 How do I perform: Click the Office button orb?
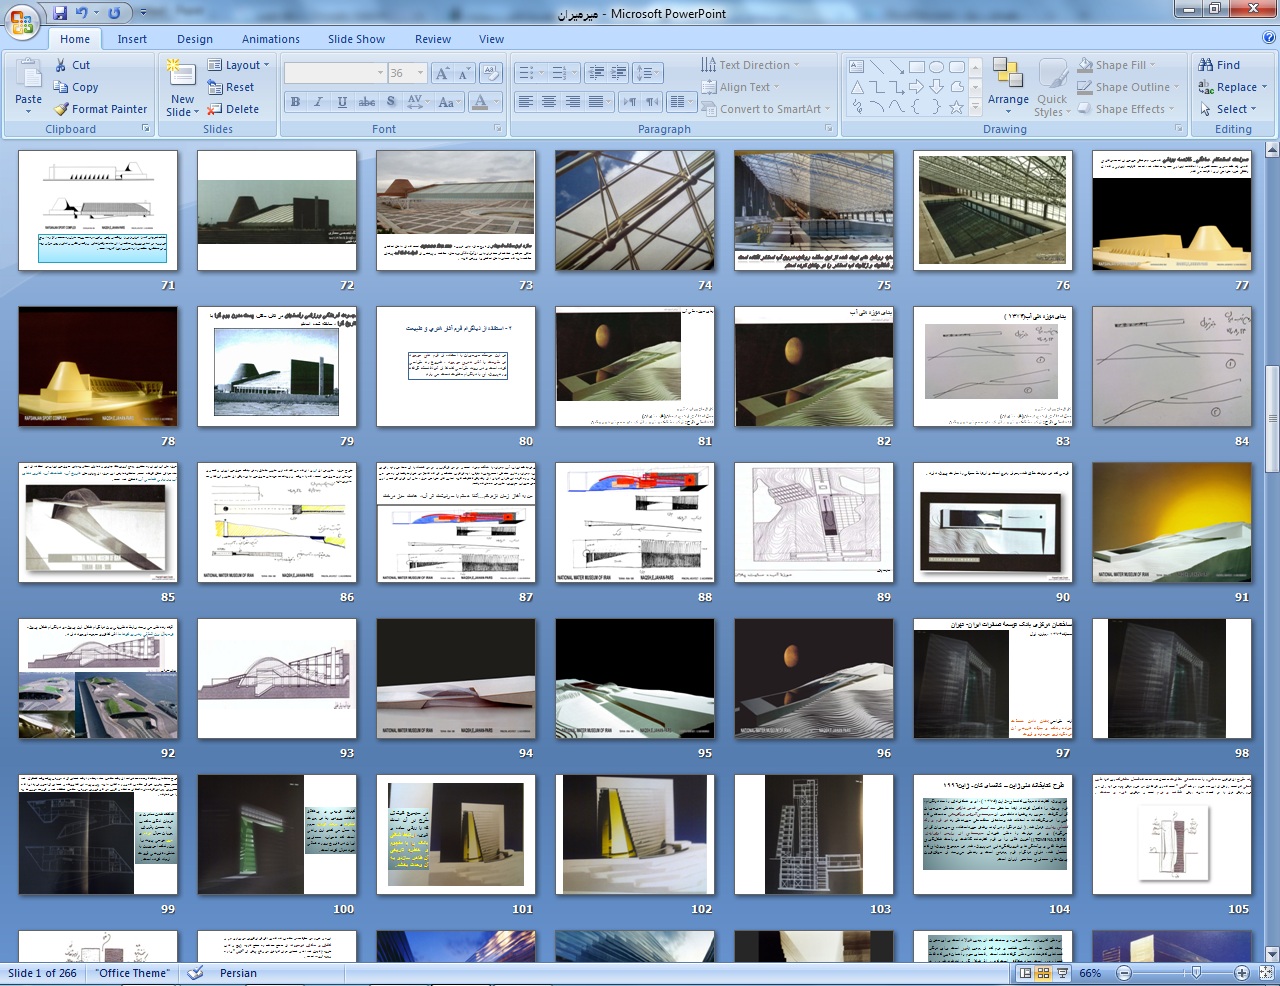(x=22, y=21)
